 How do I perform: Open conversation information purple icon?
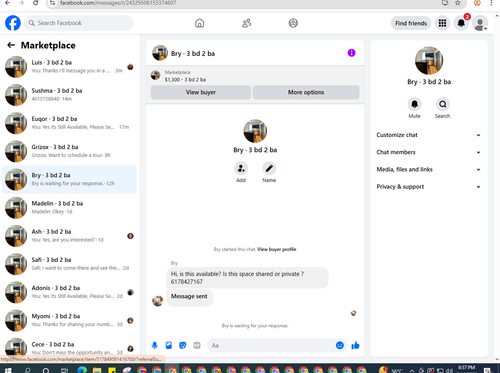click(351, 53)
